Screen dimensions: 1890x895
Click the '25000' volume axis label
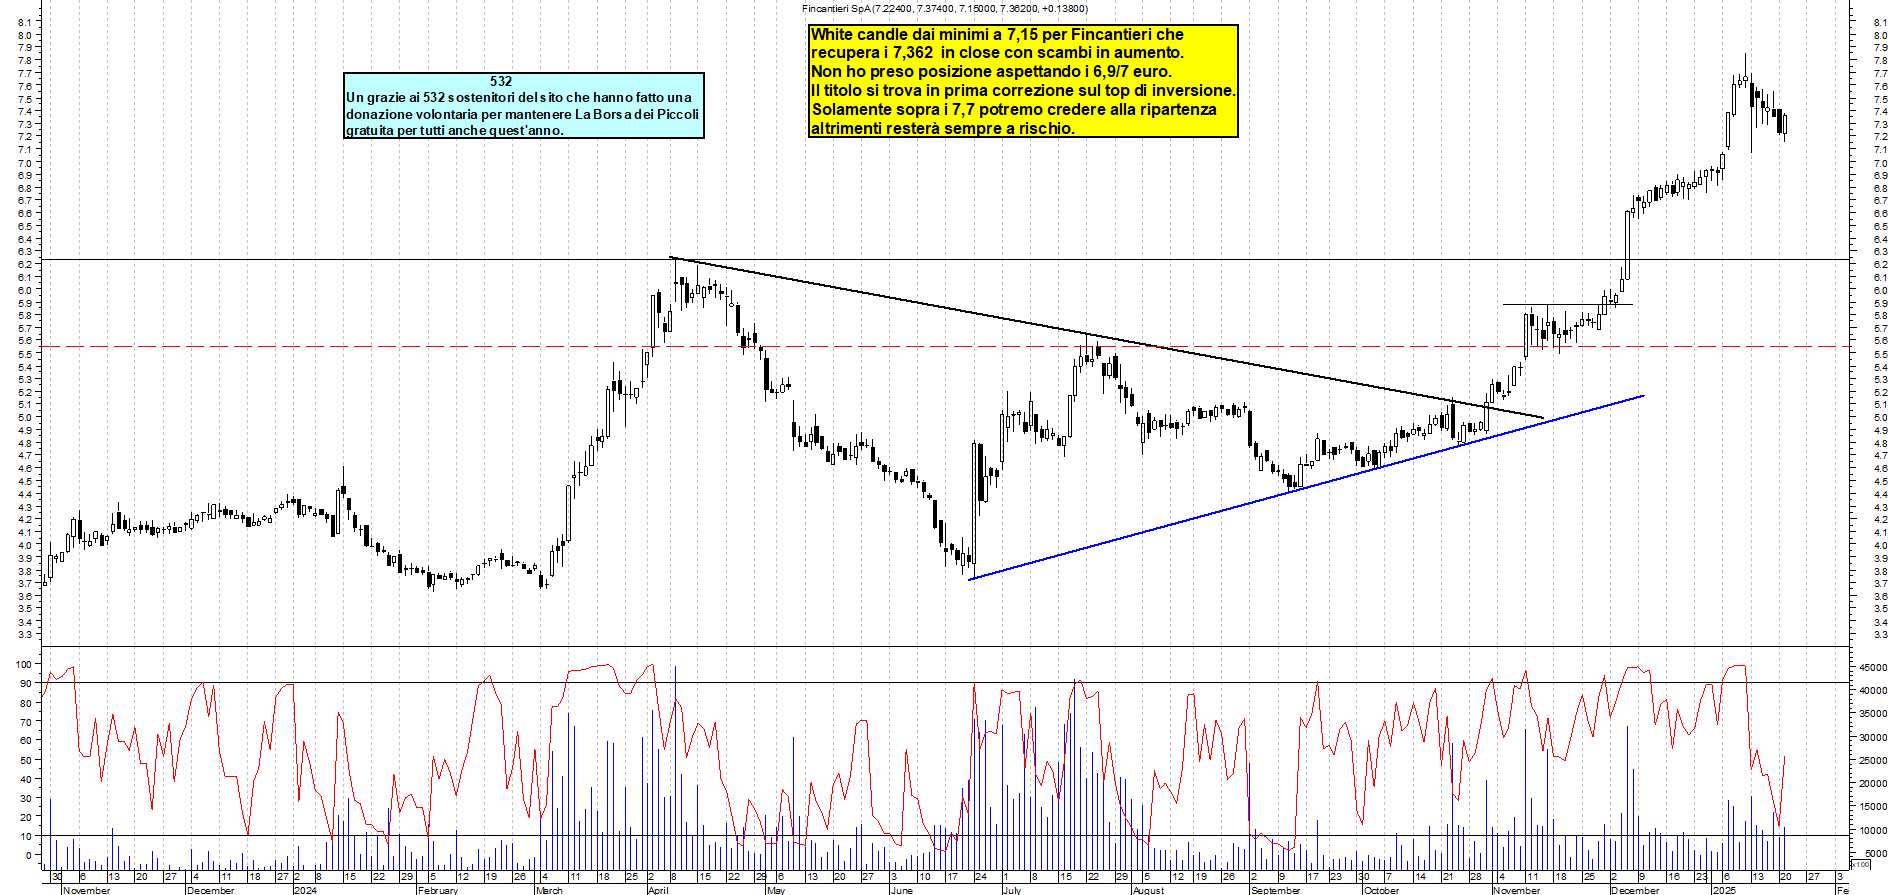(1873, 761)
